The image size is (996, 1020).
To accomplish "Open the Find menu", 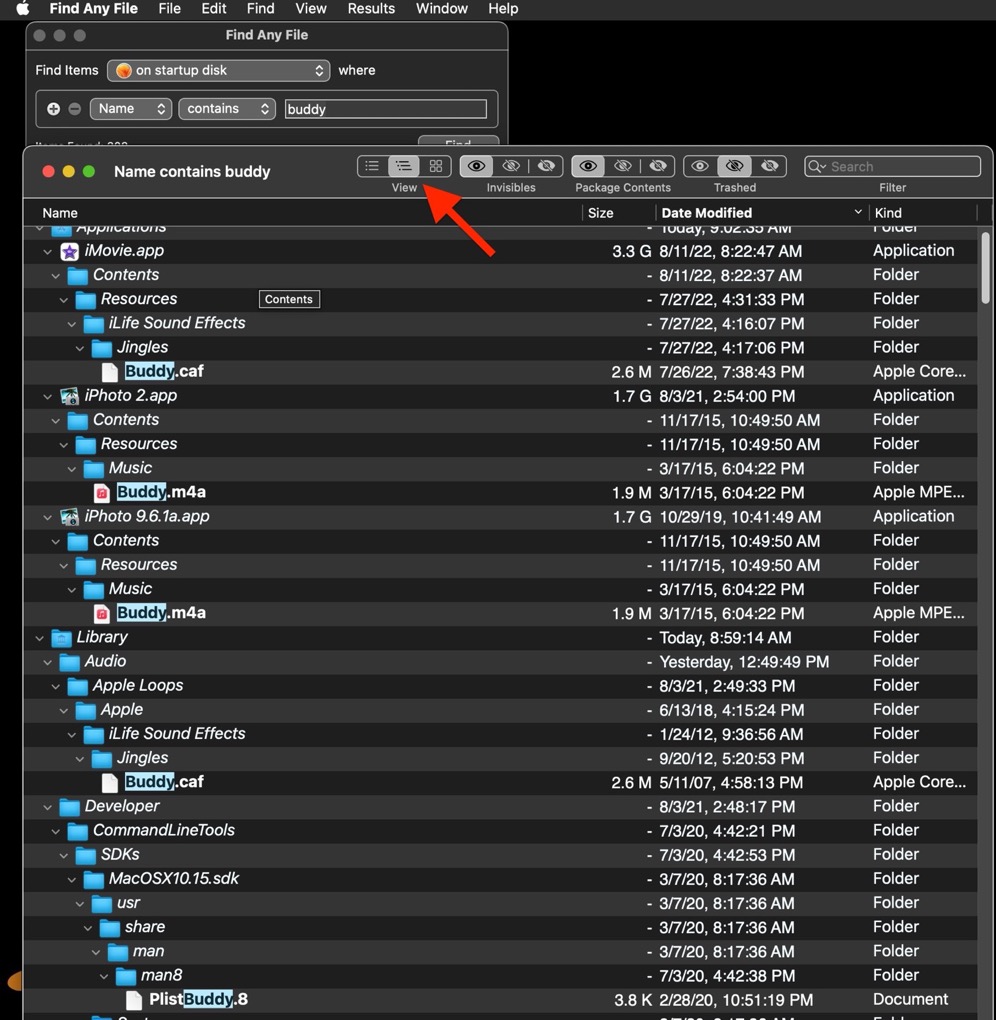I will point(260,8).
